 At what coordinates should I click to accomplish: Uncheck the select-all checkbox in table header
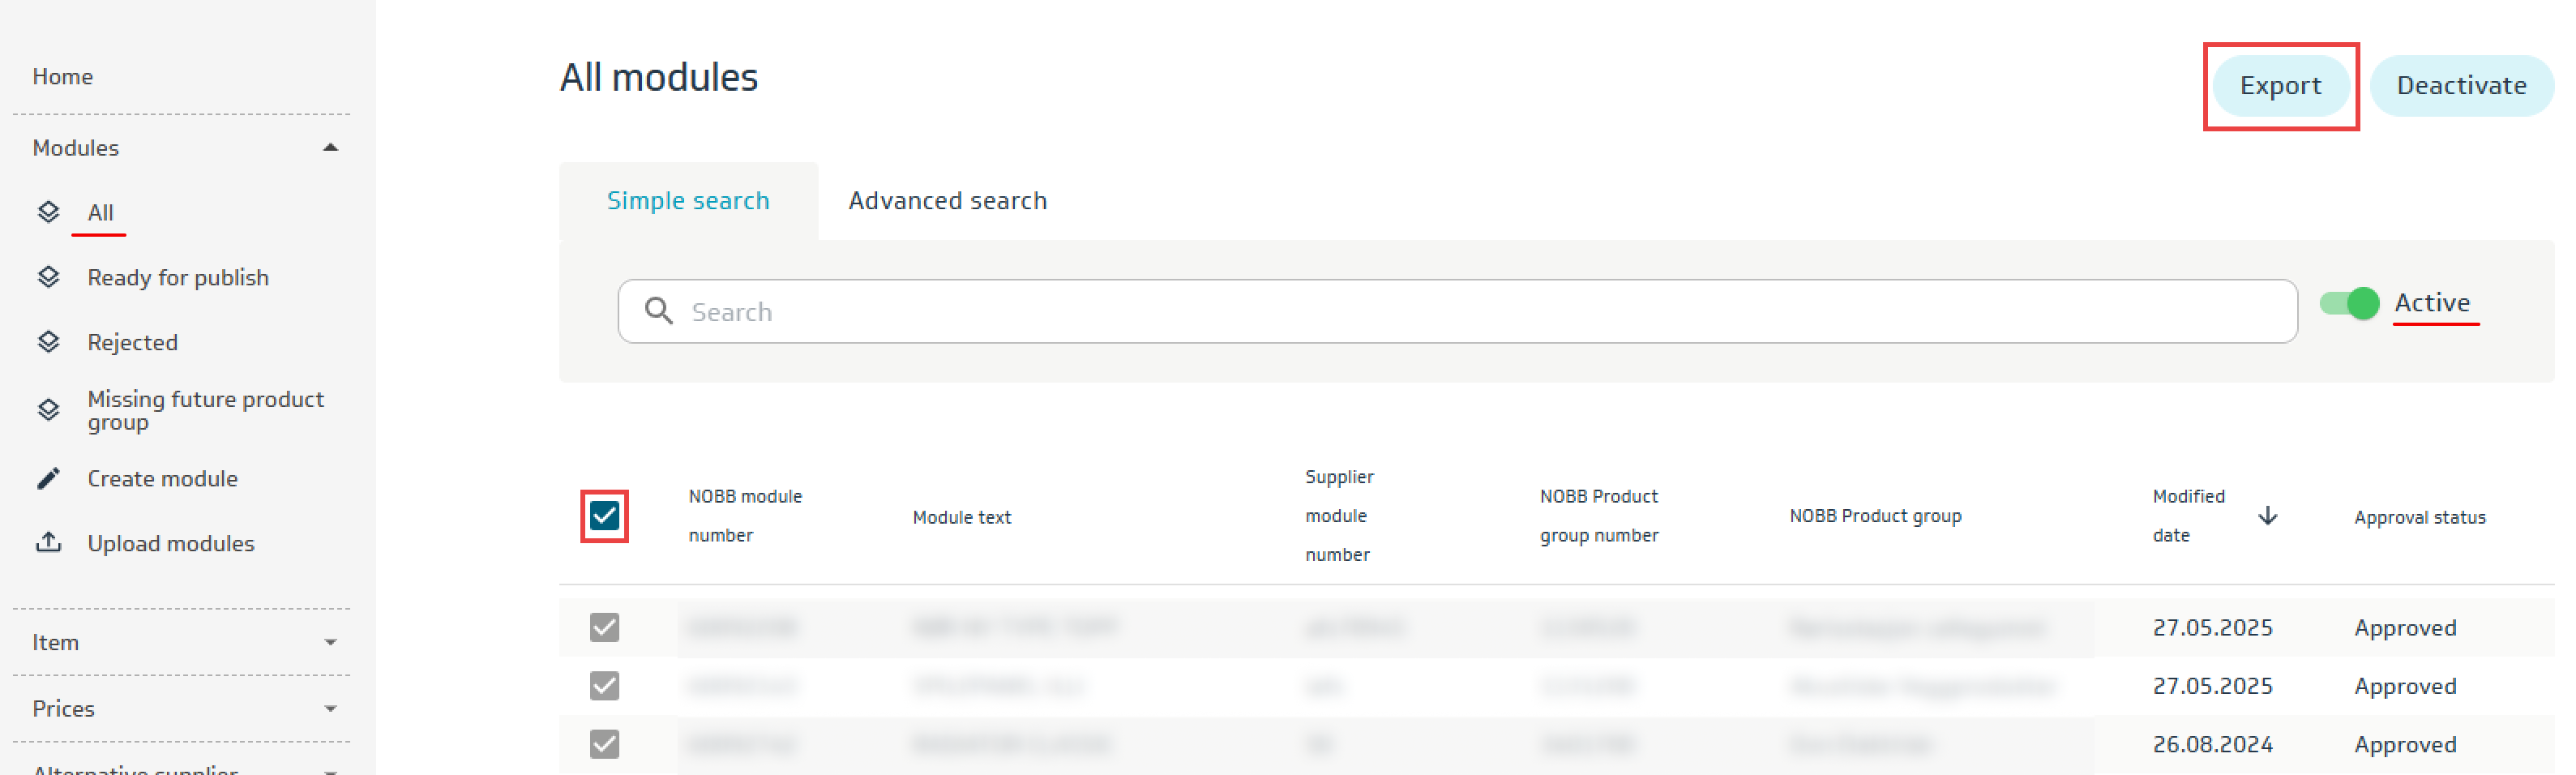point(604,516)
